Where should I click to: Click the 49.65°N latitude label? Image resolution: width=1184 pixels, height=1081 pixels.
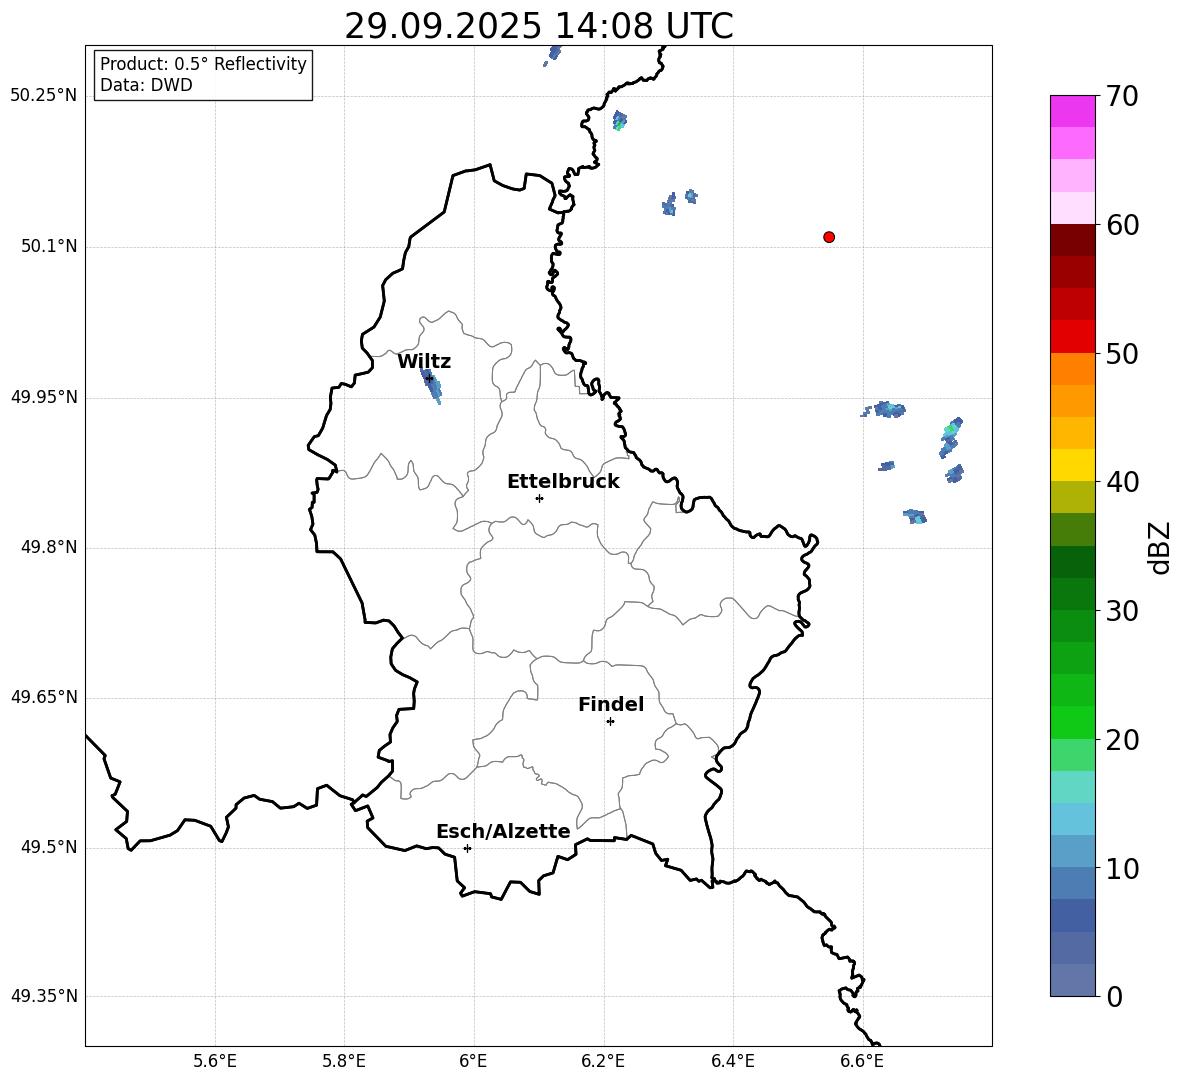pyautogui.click(x=43, y=697)
